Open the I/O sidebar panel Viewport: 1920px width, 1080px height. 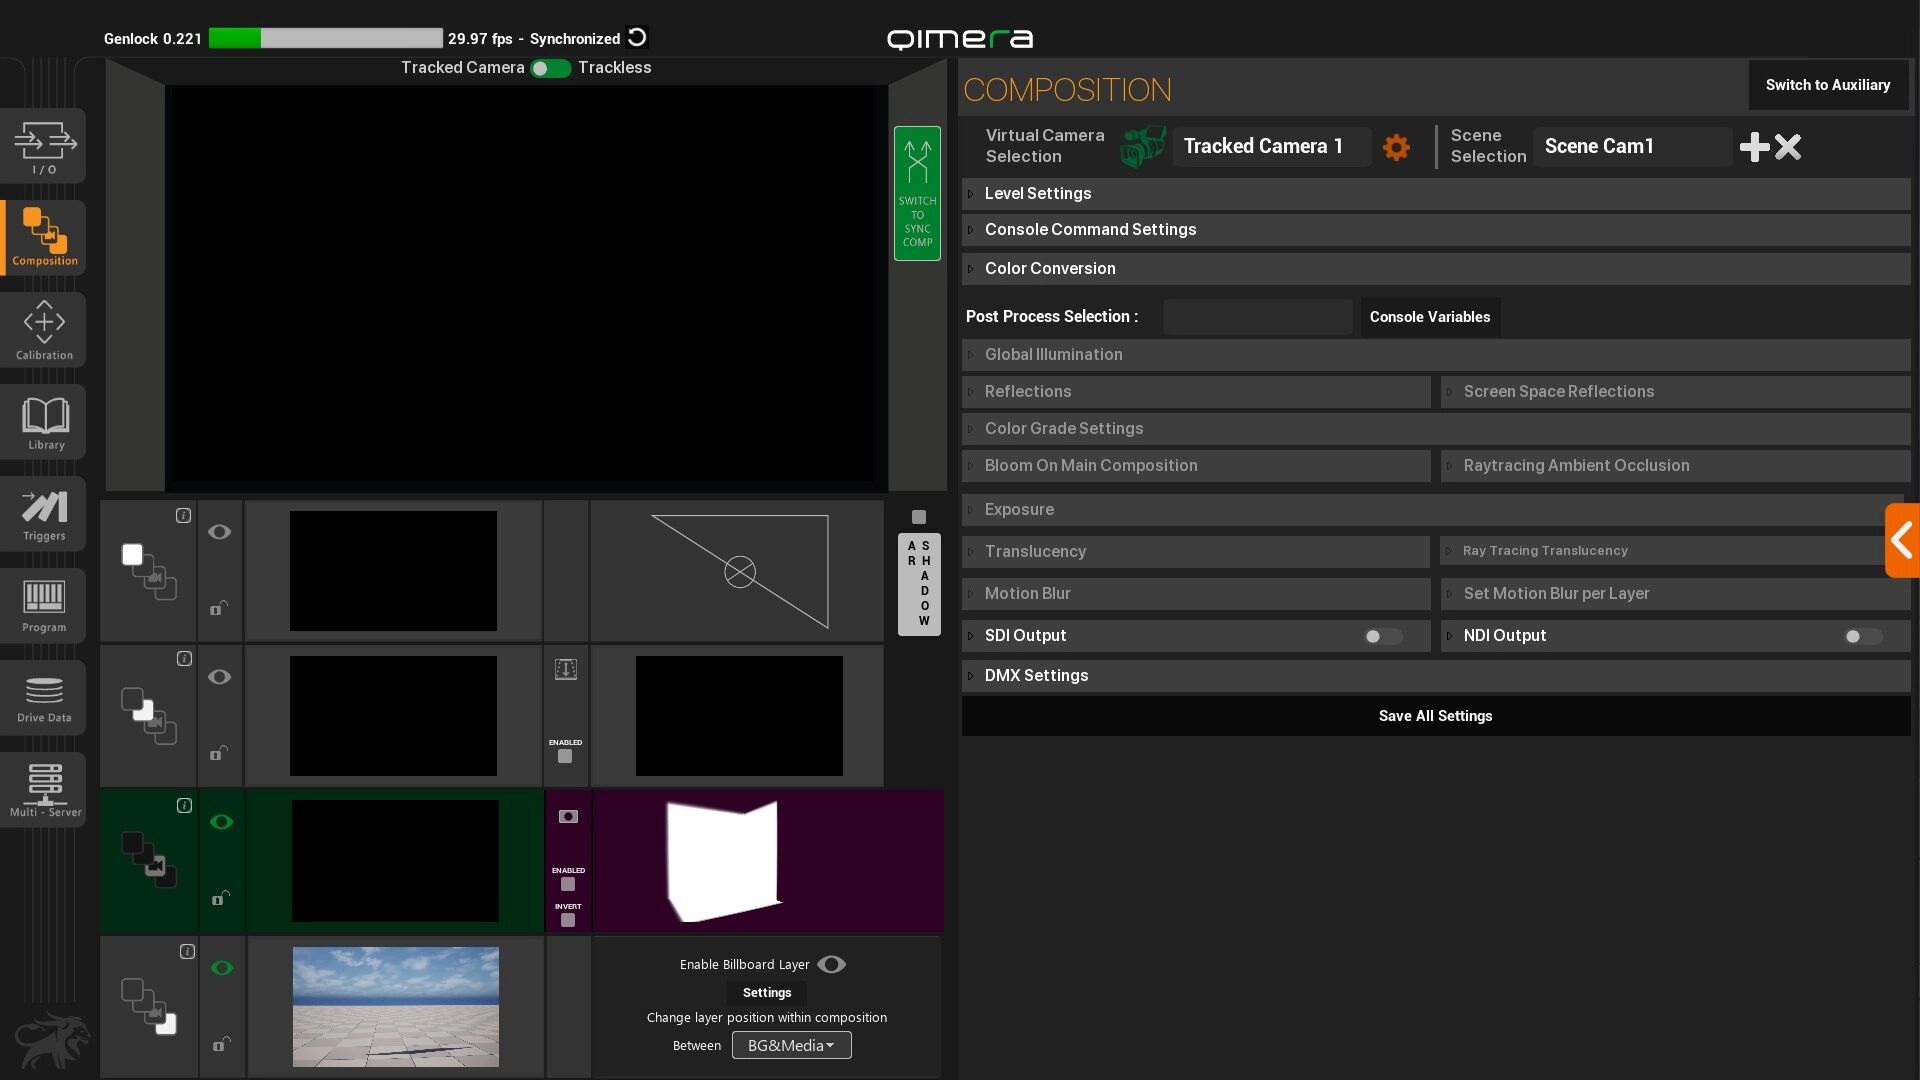[x=44, y=147]
